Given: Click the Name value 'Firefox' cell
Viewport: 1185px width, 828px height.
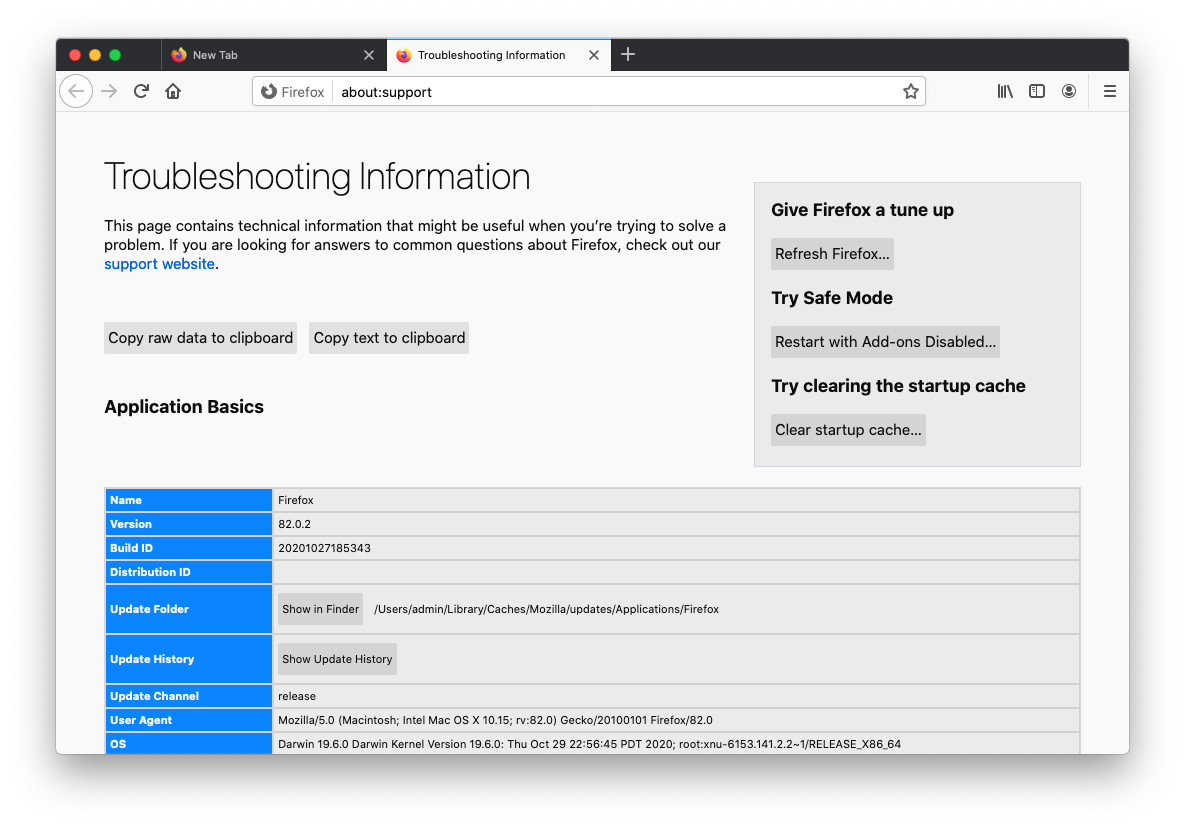Looking at the screenshot, I should (x=676, y=500).
